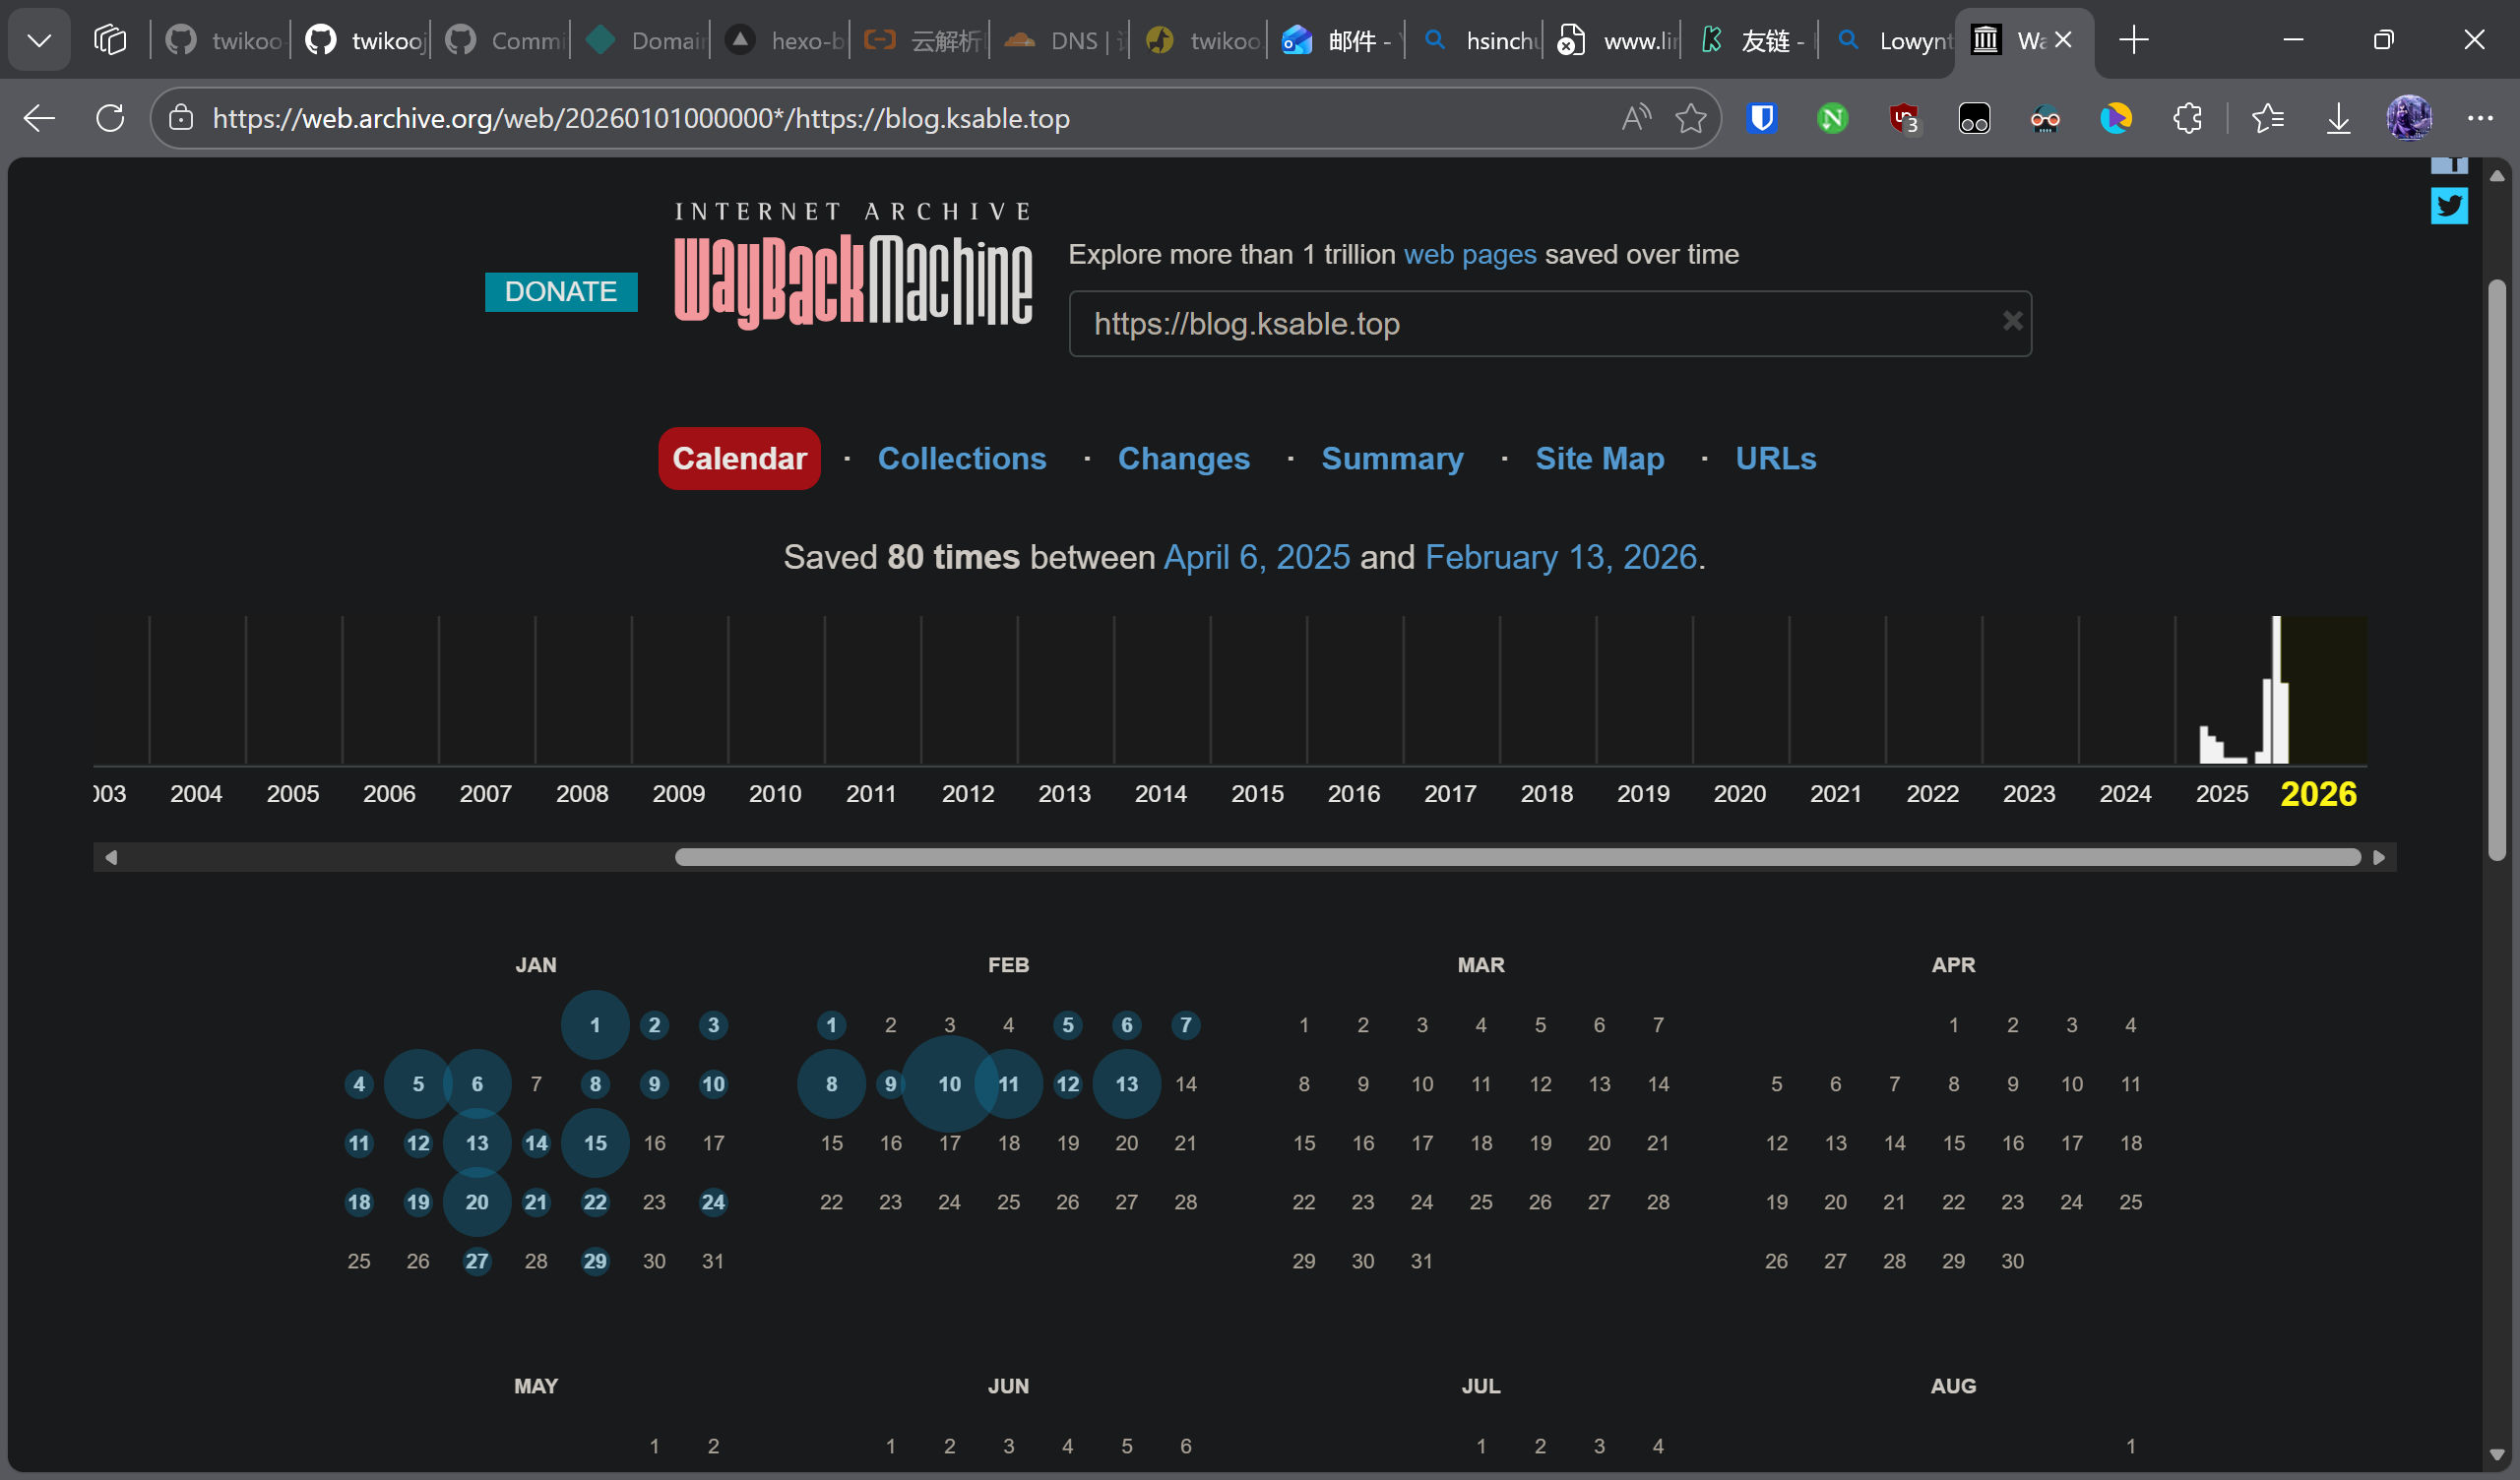Open the February 10 snapshot day
2520x1480 pixels.
(x=948, y=1084)
